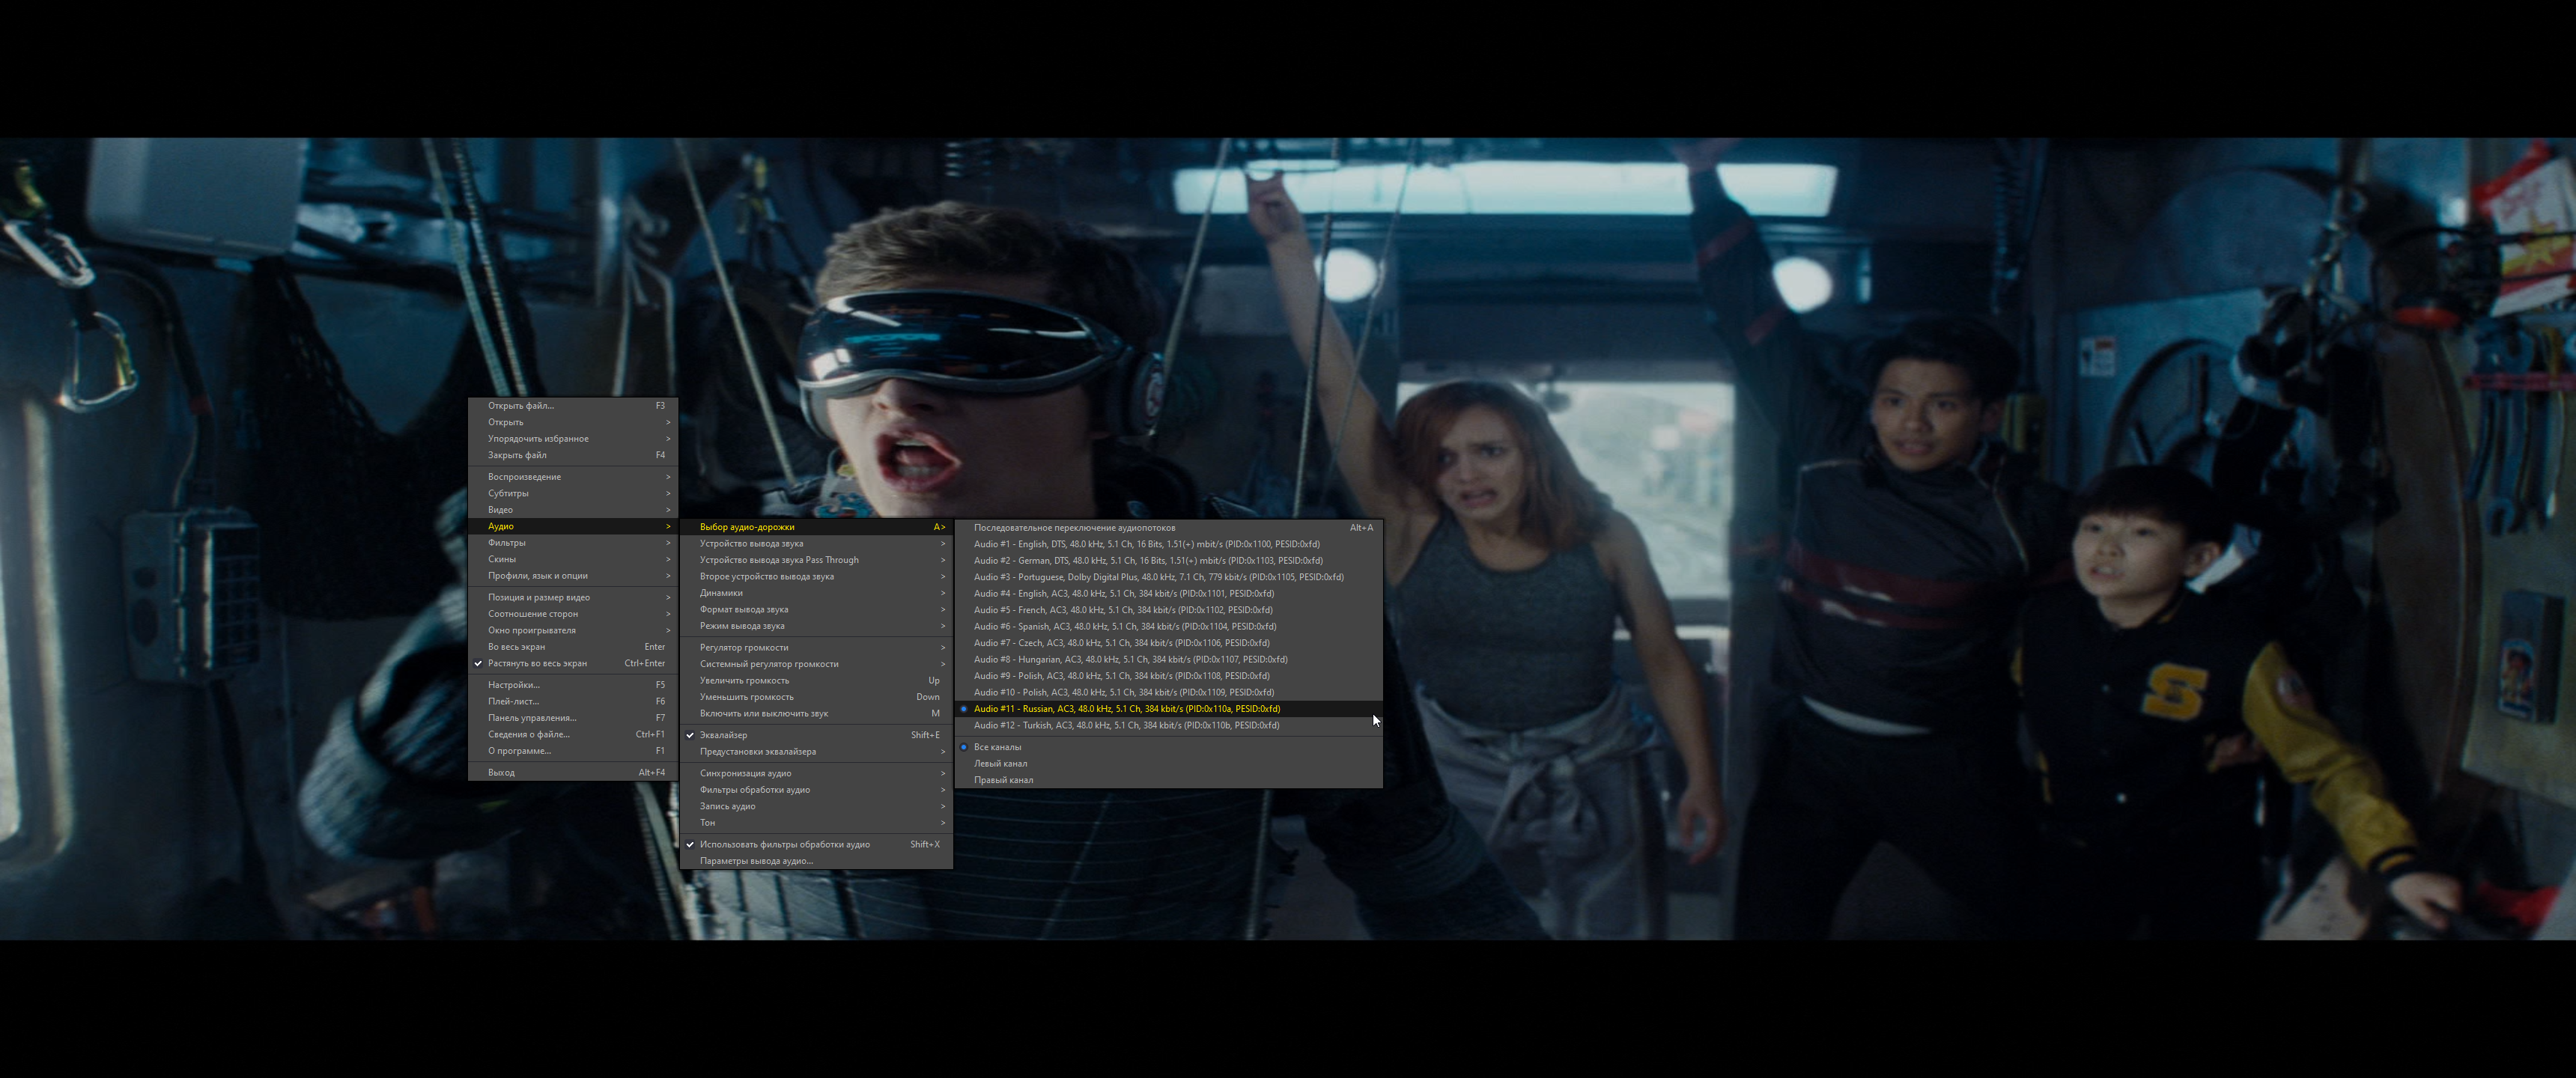Click "Последовательное переключение аудиопотоков"

pos(1169,528)
